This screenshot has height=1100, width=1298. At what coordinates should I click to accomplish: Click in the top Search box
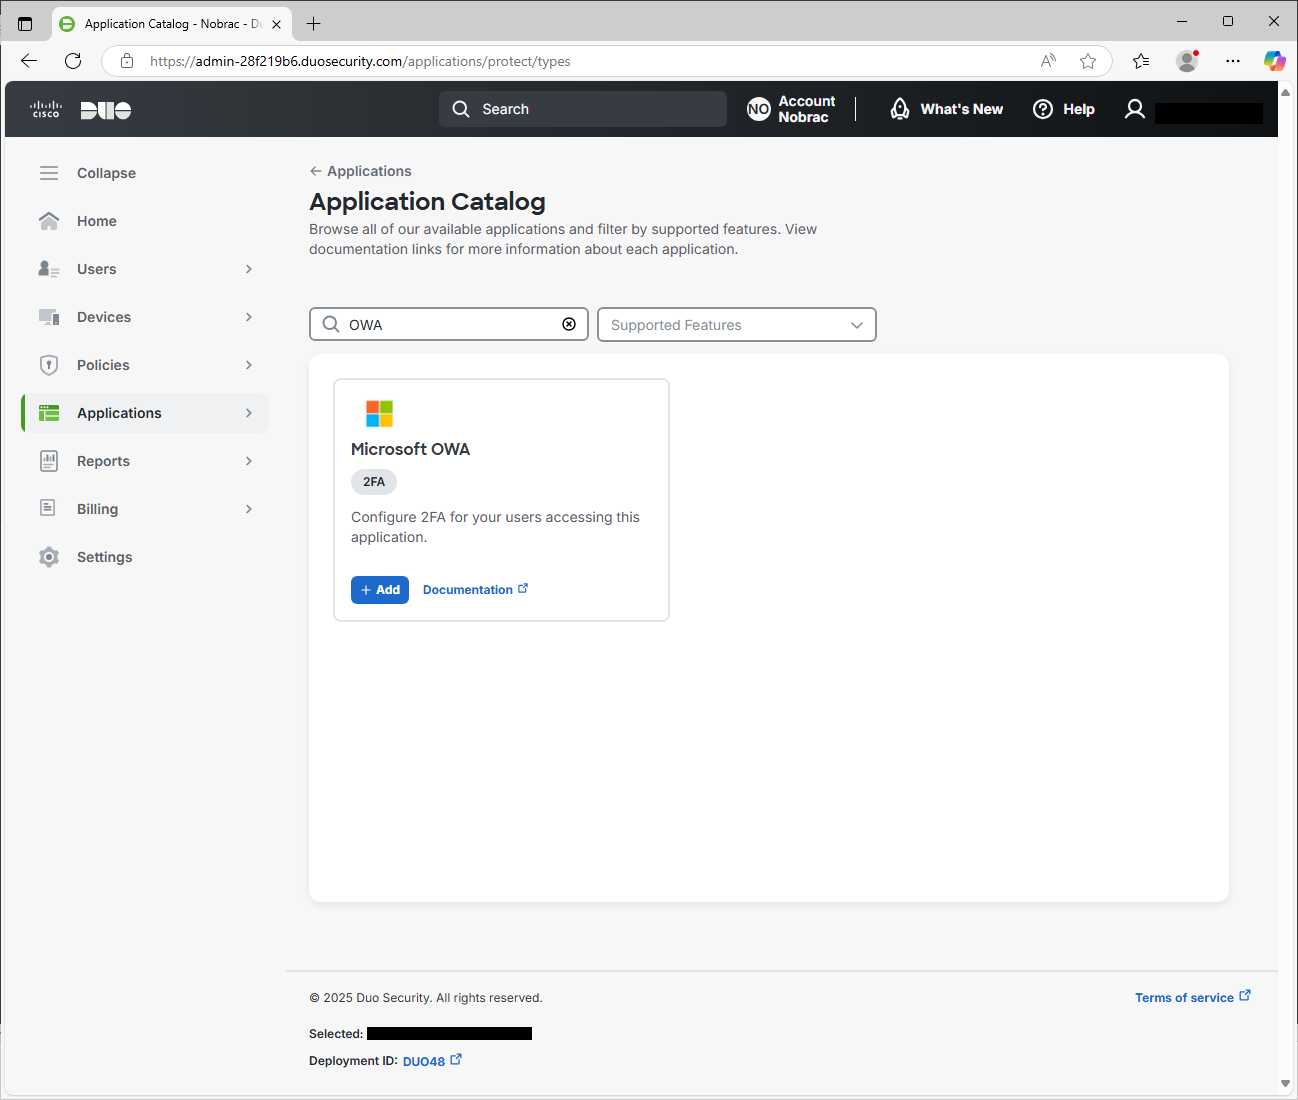point(583,109)
